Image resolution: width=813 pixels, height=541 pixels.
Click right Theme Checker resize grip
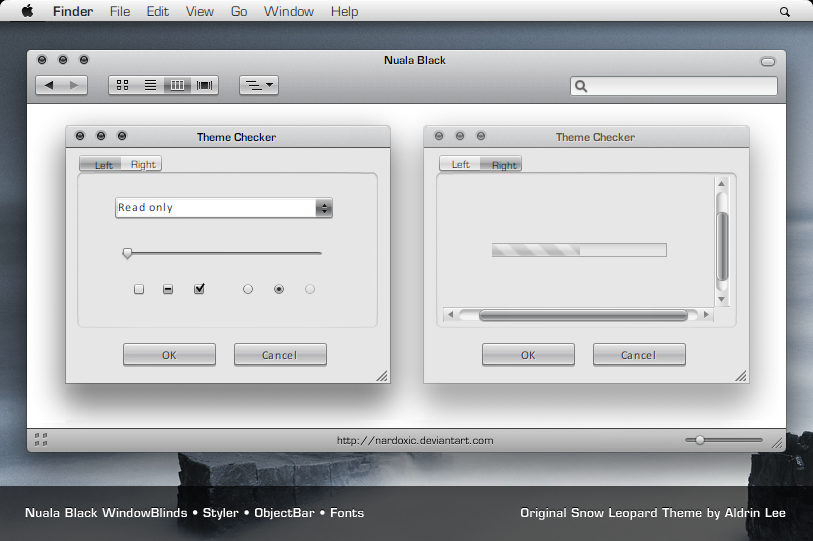click(x=741, y=376)
